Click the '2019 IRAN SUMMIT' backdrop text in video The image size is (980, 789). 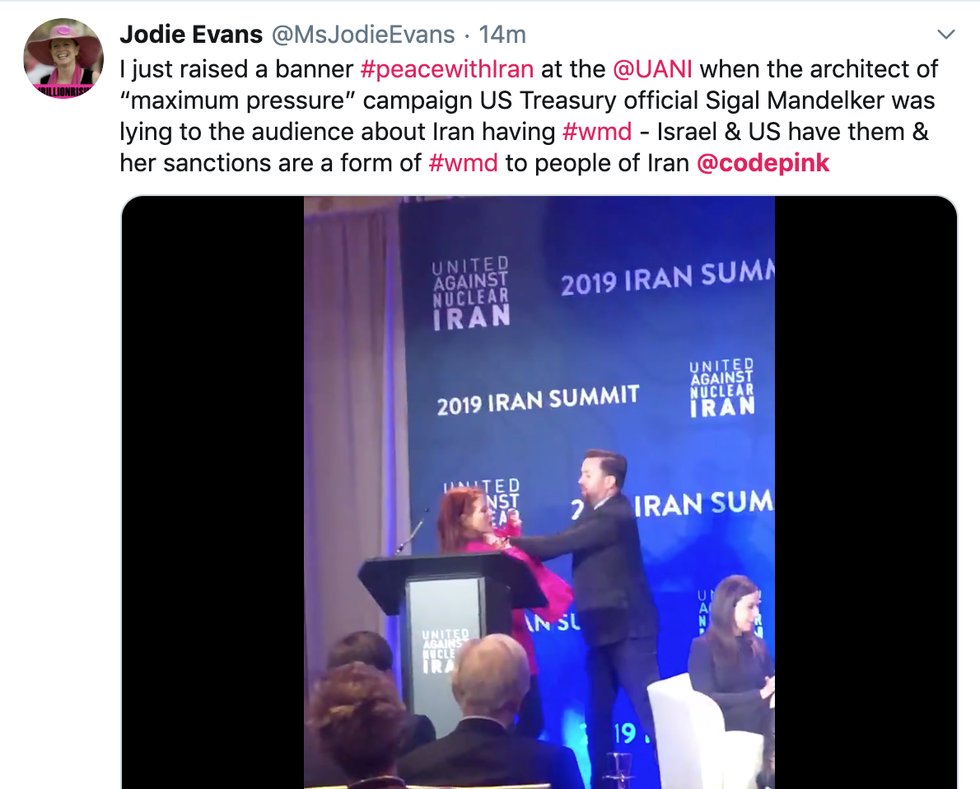tap(538, 400)
